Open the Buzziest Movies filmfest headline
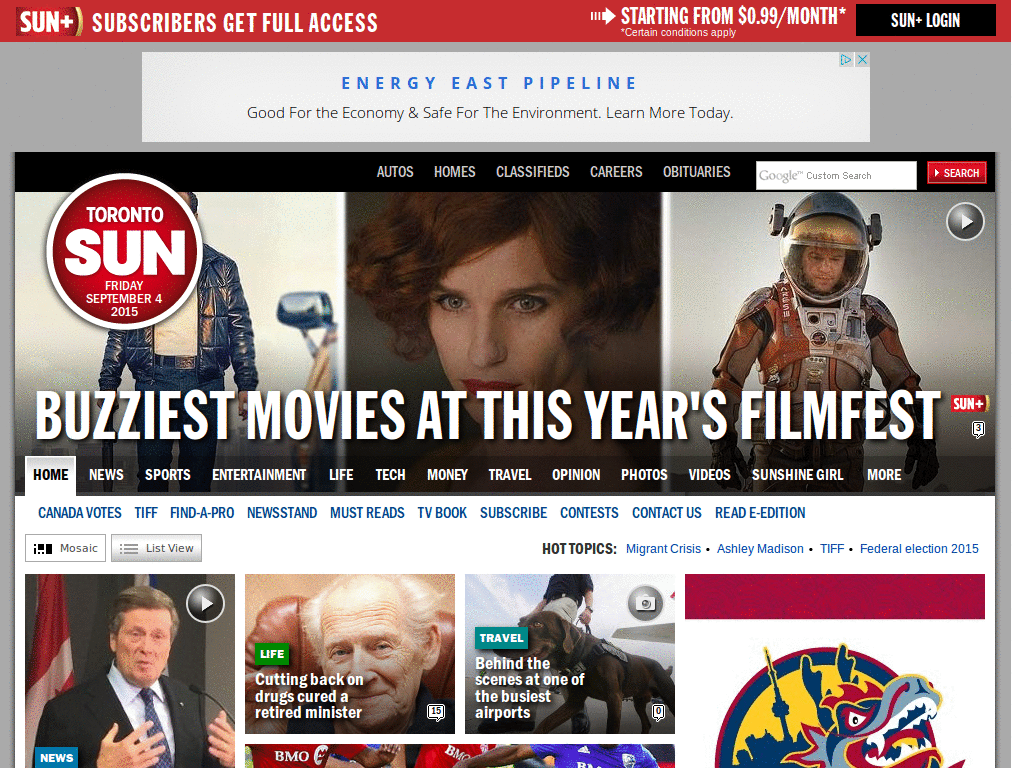Viewport: 1024px width, 768px height. [x=487, y=415]
